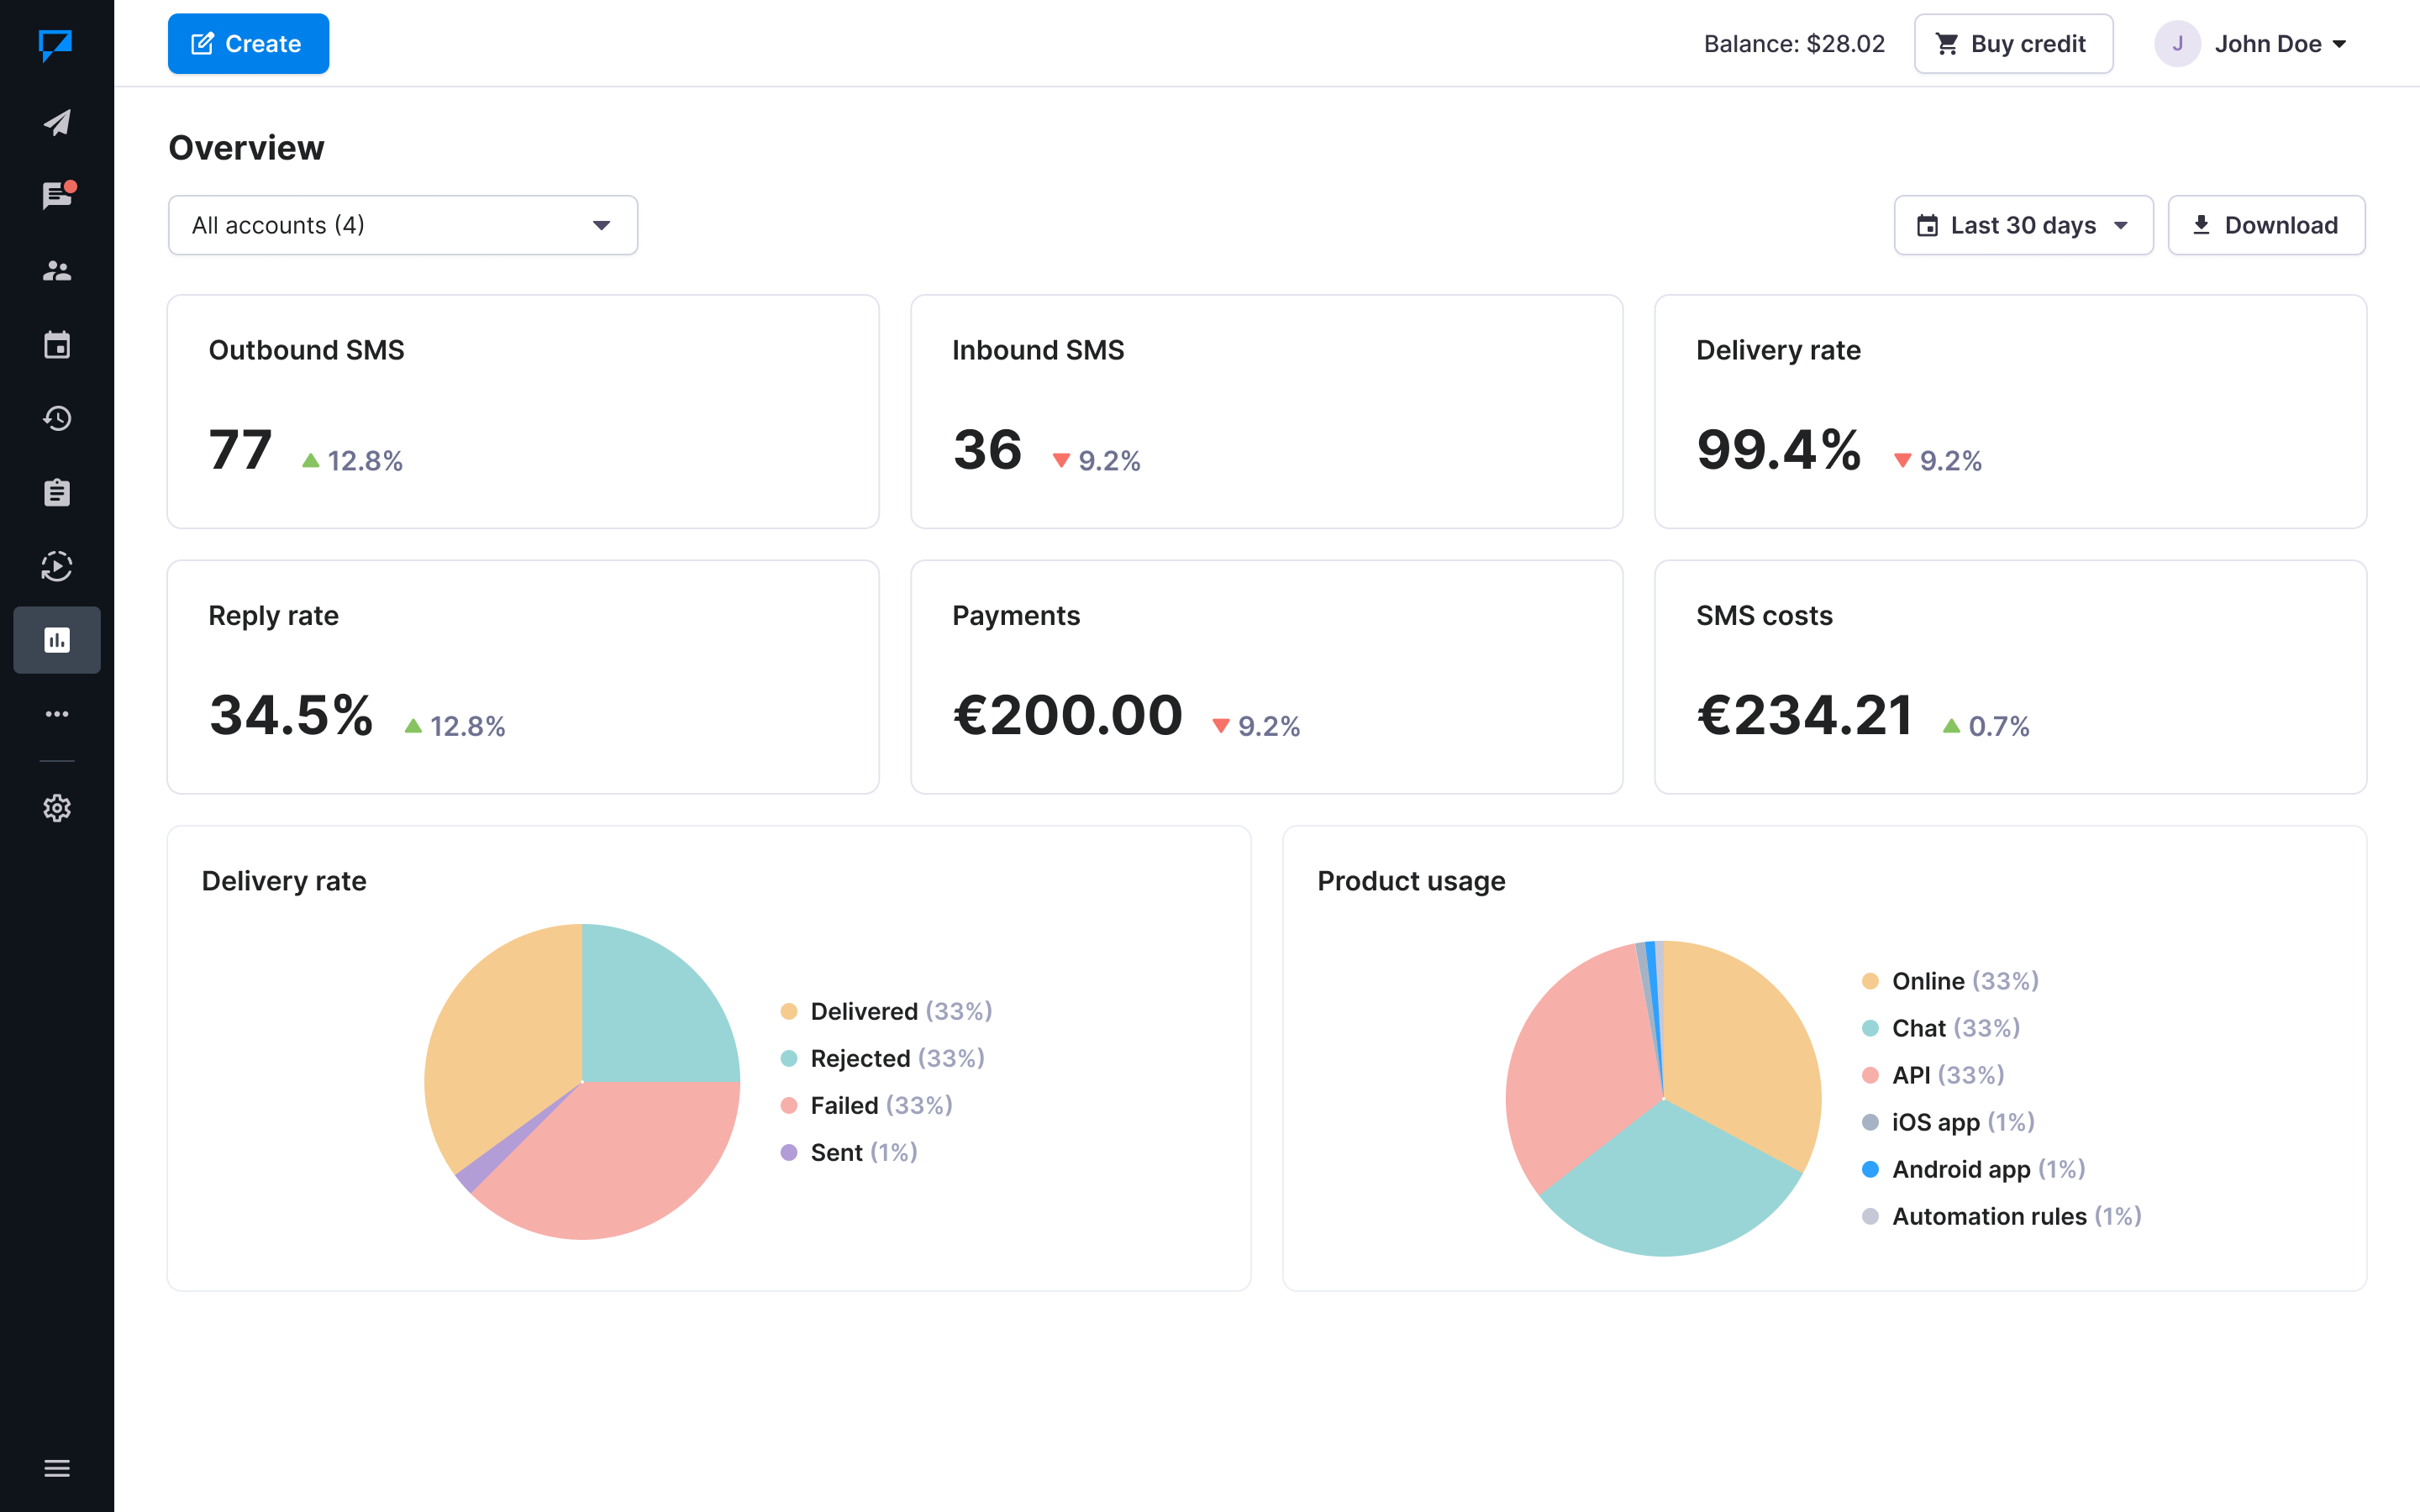Click the Delivered legend color dot
The width and height of the screenshot is (2420, 1512).
789,1011
